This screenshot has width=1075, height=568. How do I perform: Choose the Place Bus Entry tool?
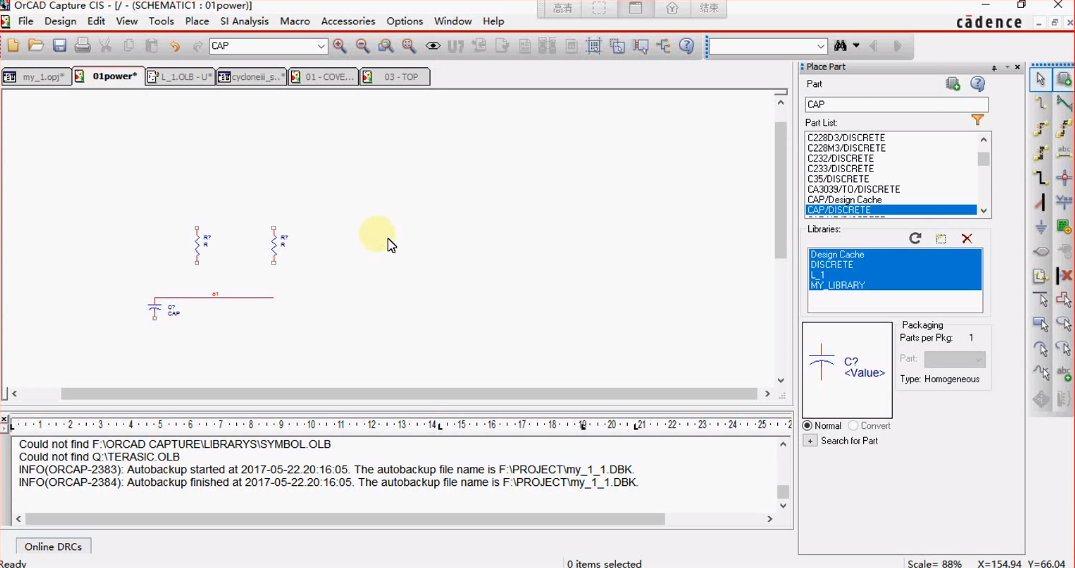click(x=1041, y=202)
